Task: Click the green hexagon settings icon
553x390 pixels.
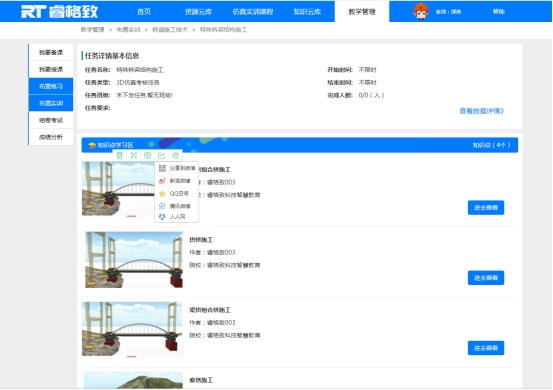Action: [175, 156]
